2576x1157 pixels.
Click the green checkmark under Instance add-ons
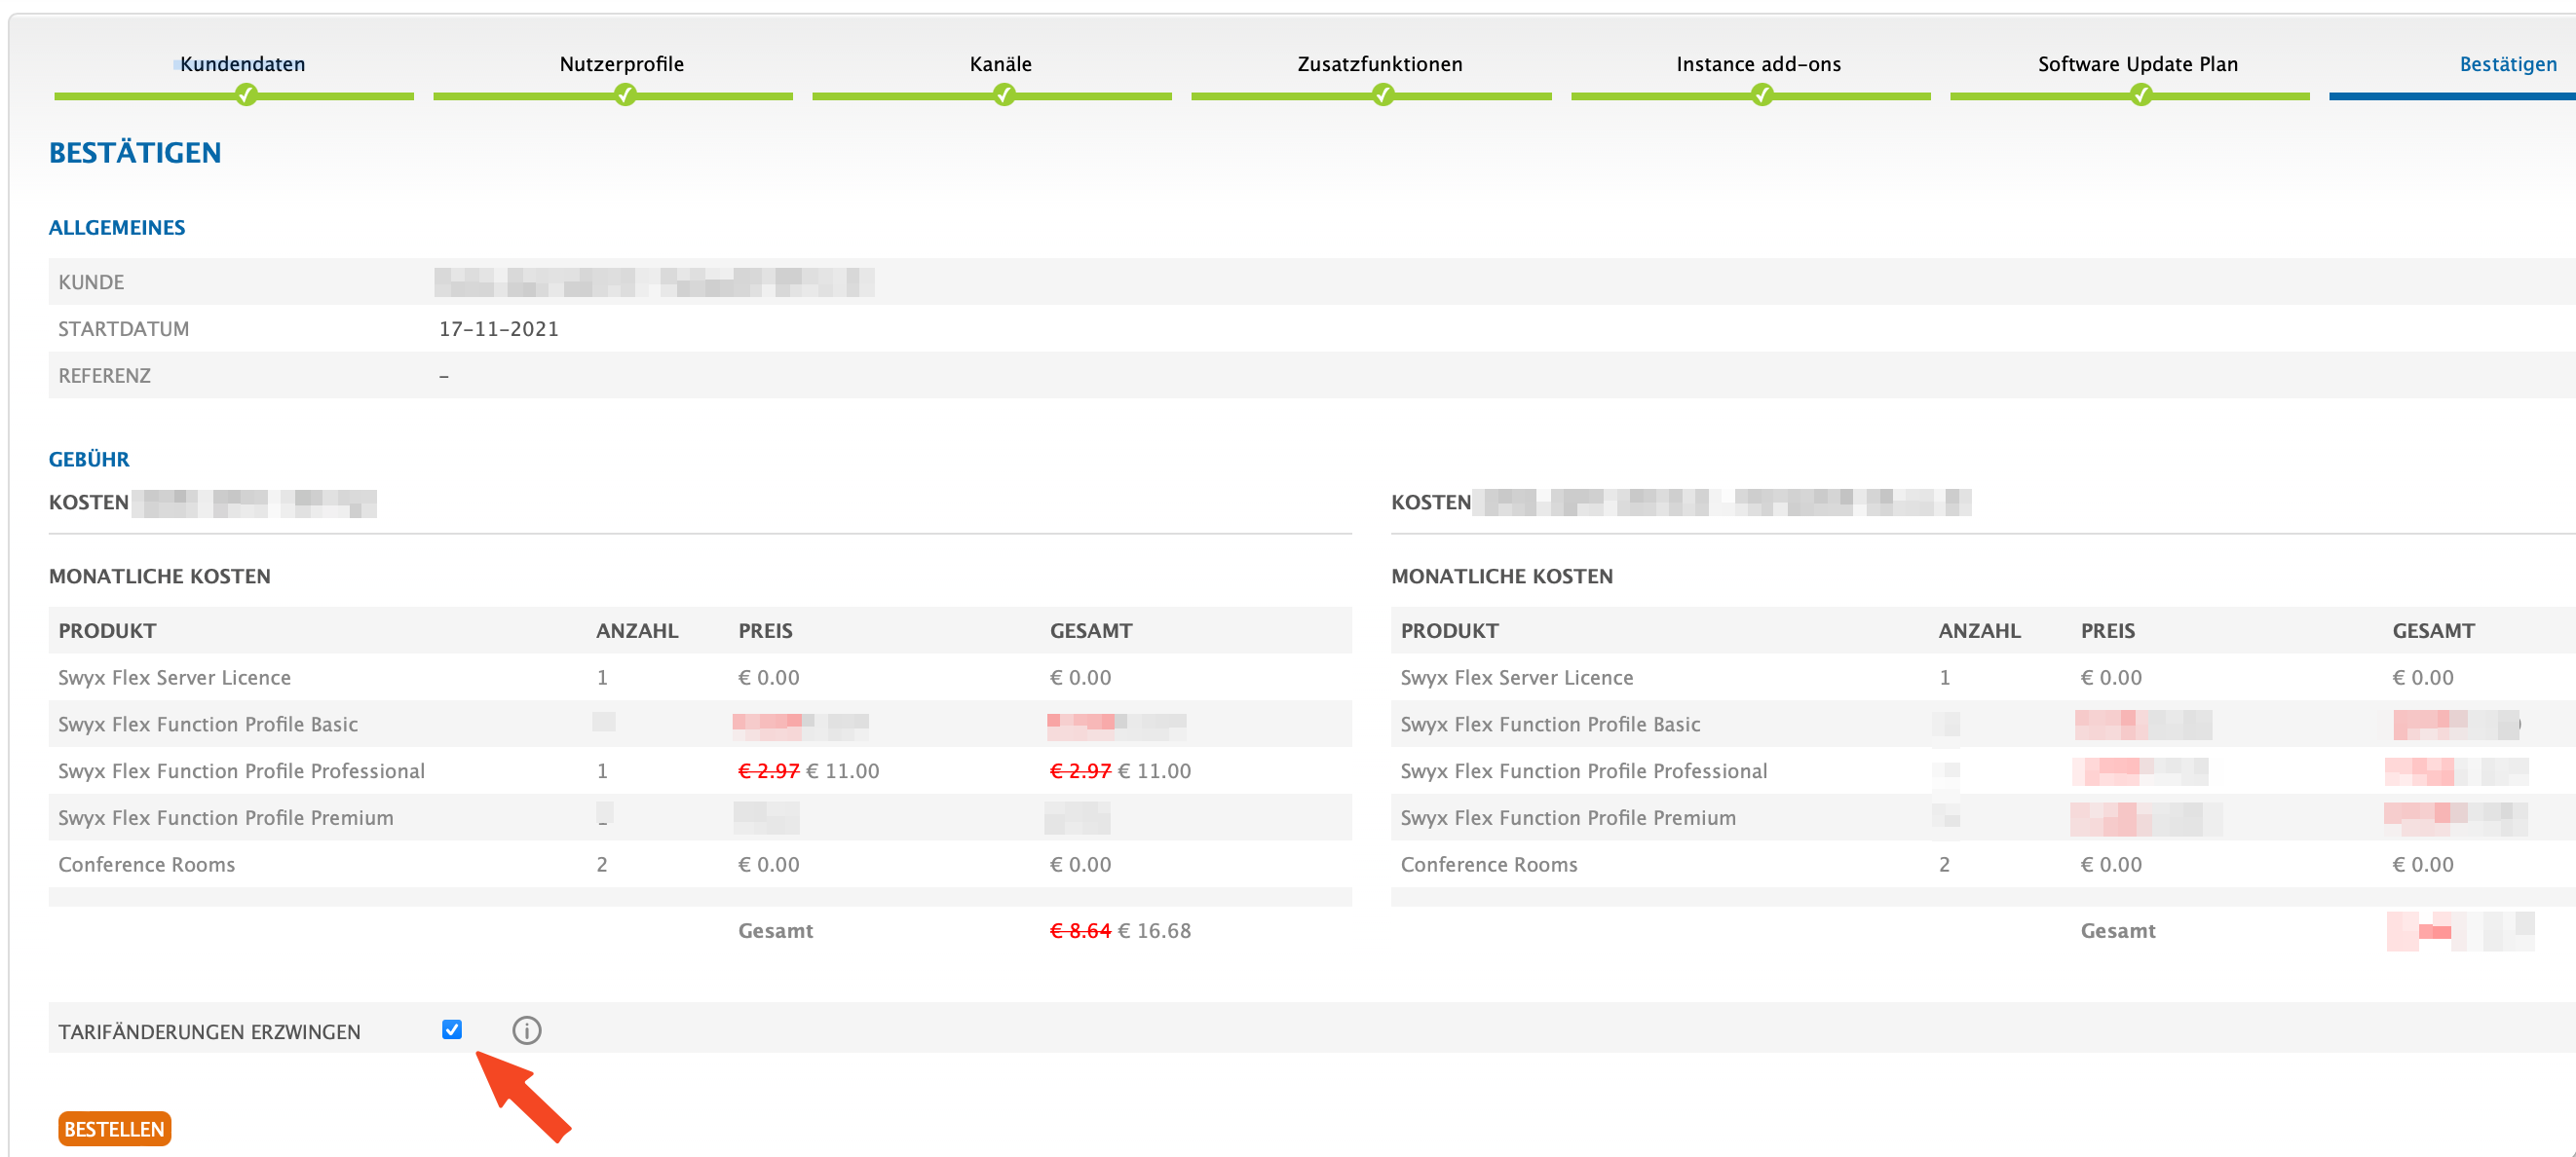(1762, 95)
